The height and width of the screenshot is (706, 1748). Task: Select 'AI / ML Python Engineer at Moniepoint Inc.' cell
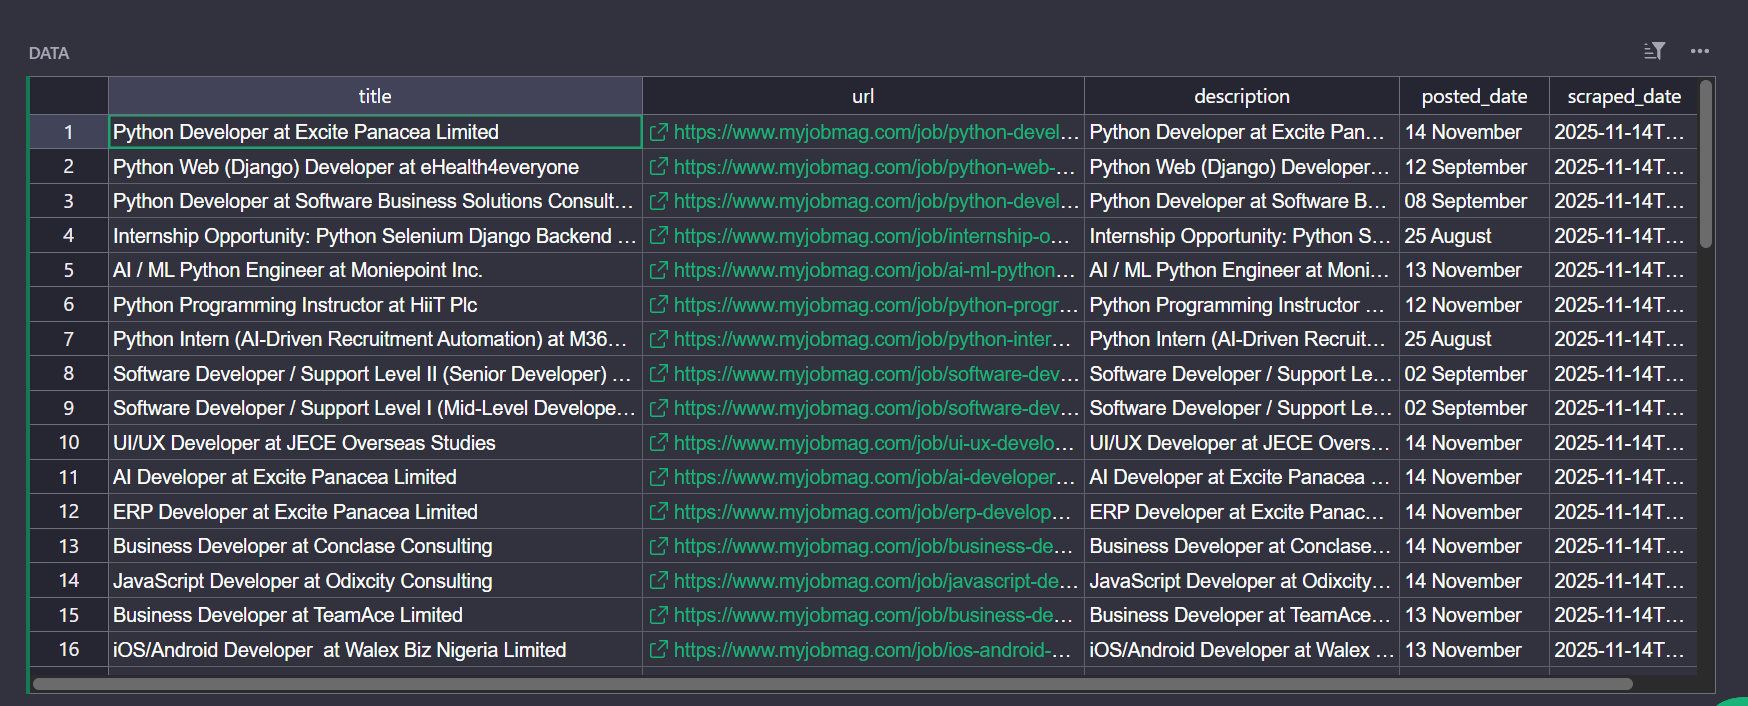[x=375, y=270]
